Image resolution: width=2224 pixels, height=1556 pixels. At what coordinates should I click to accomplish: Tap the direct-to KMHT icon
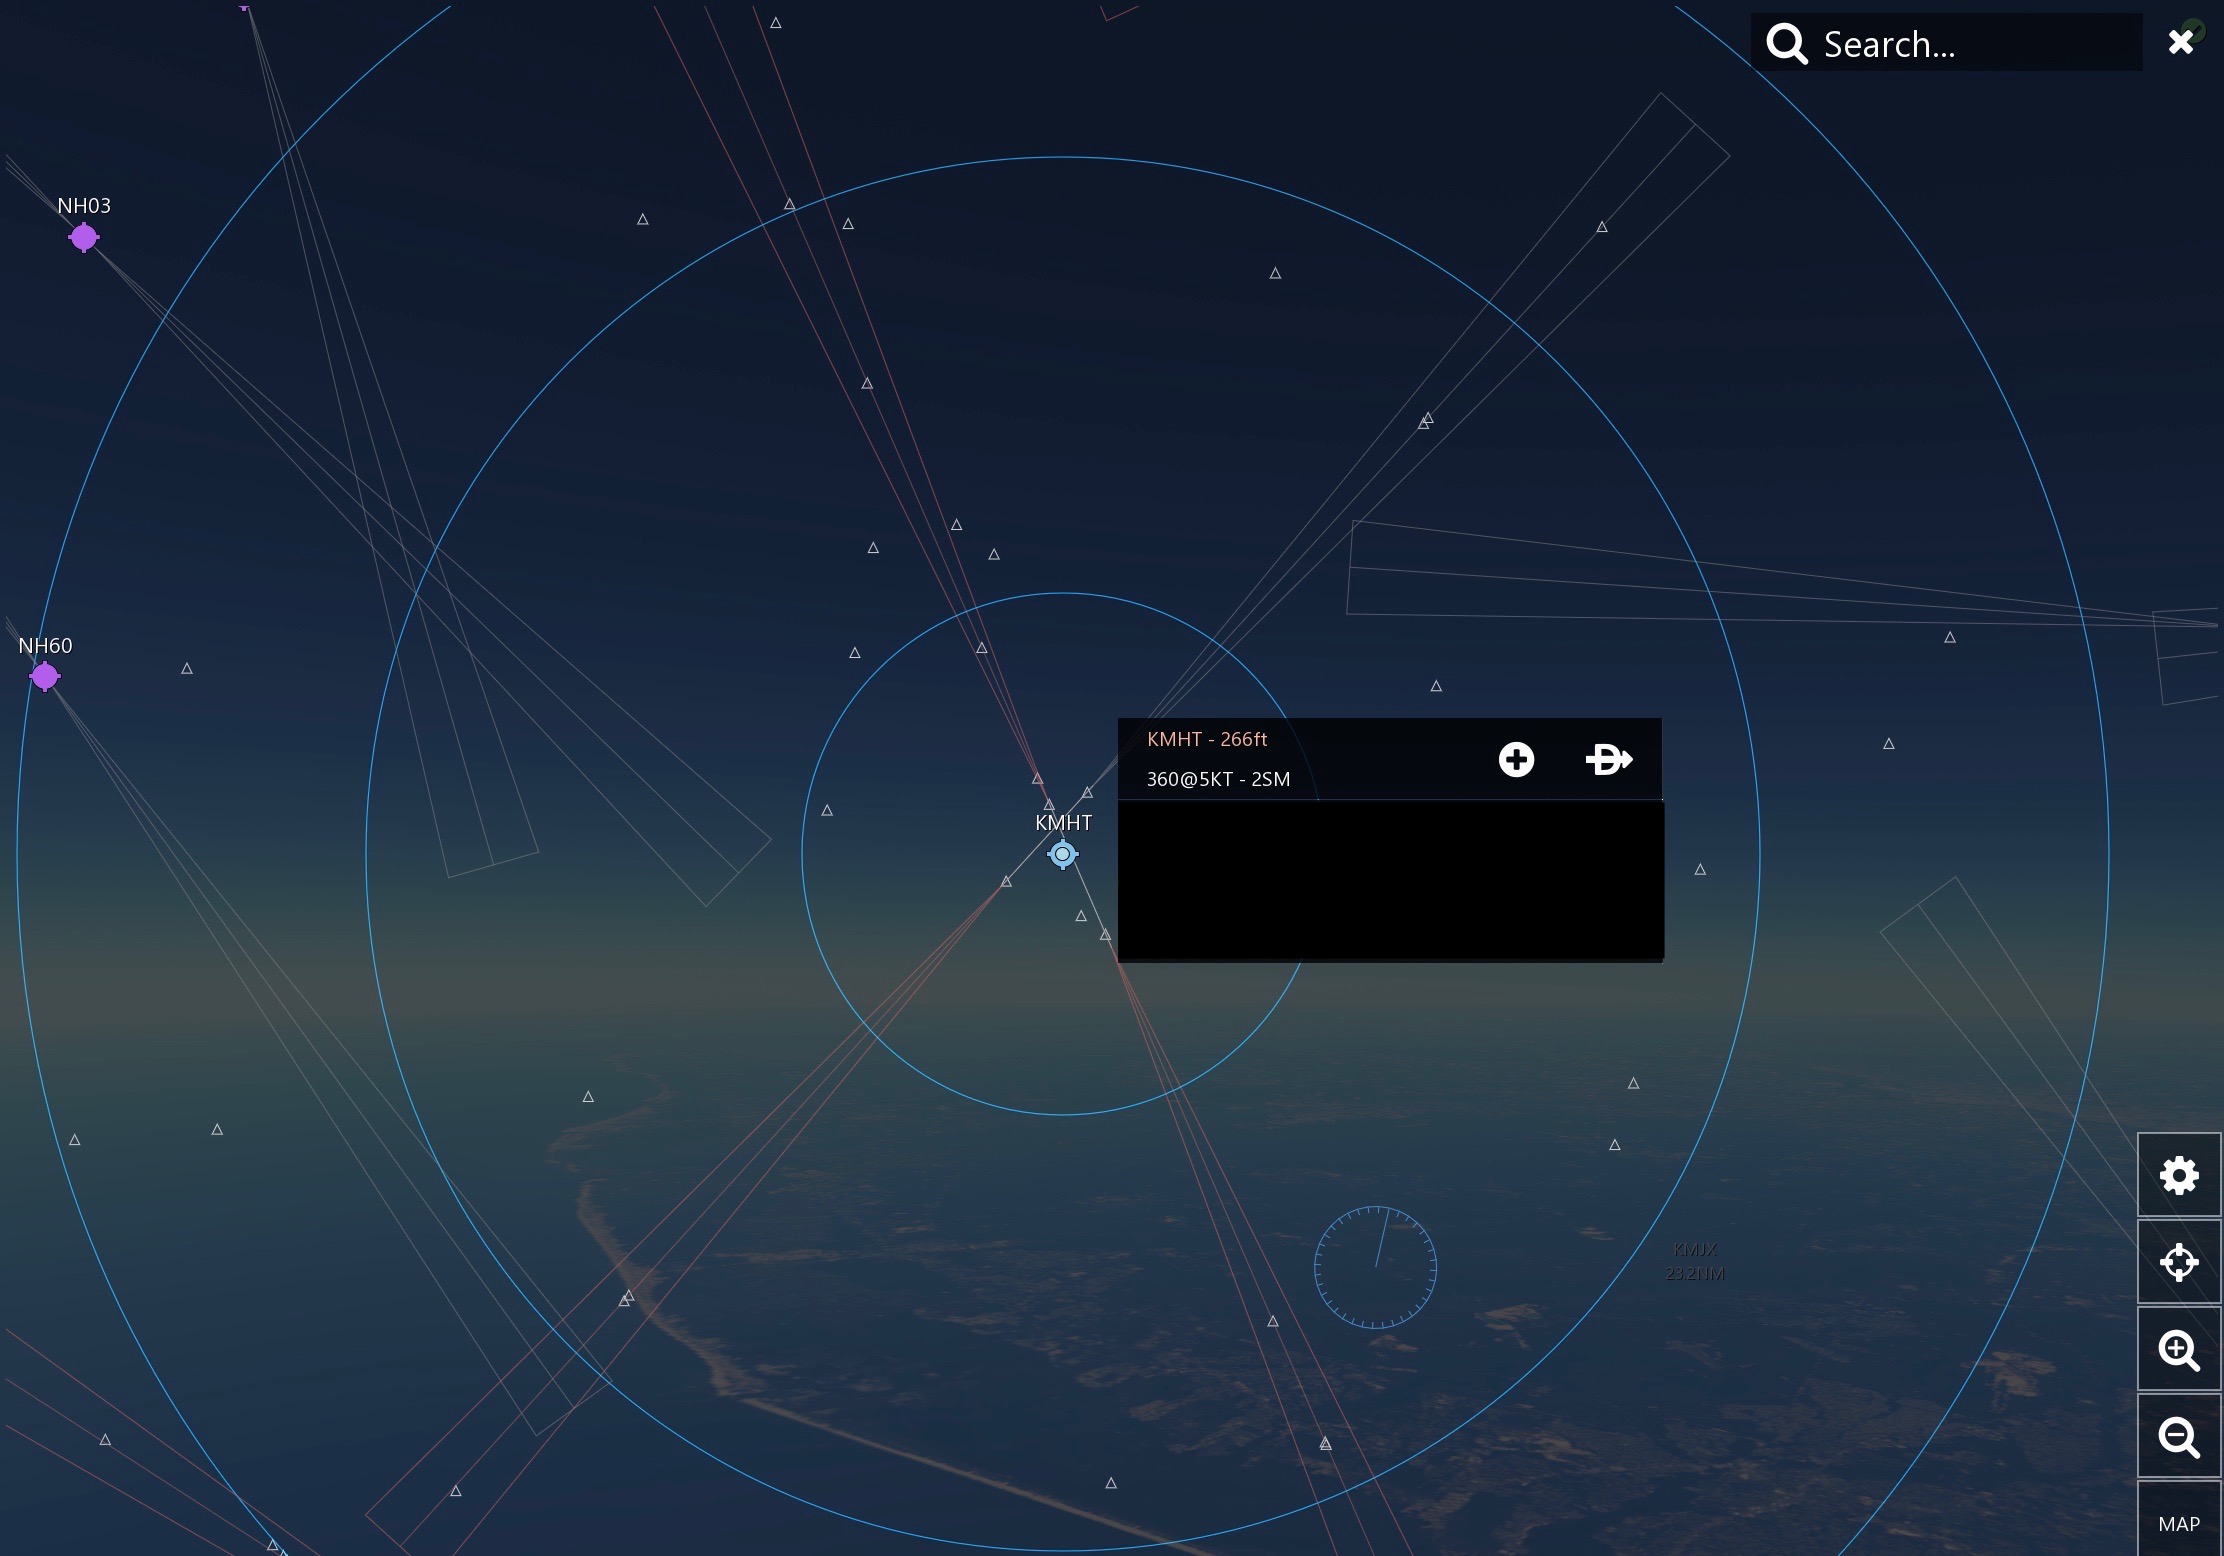point(1608,760)
